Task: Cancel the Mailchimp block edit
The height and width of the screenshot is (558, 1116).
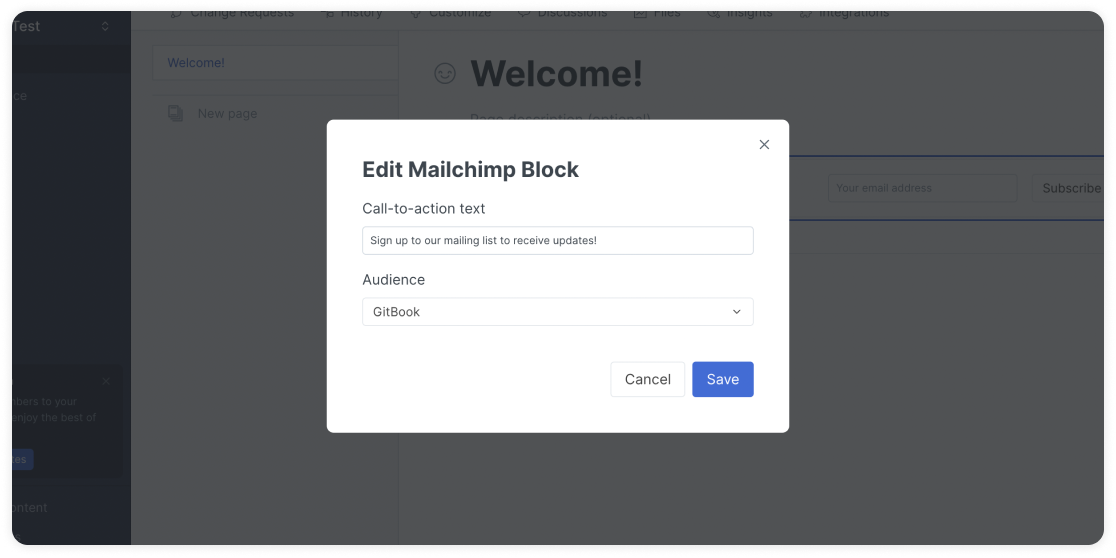Action: click(647, 379)
